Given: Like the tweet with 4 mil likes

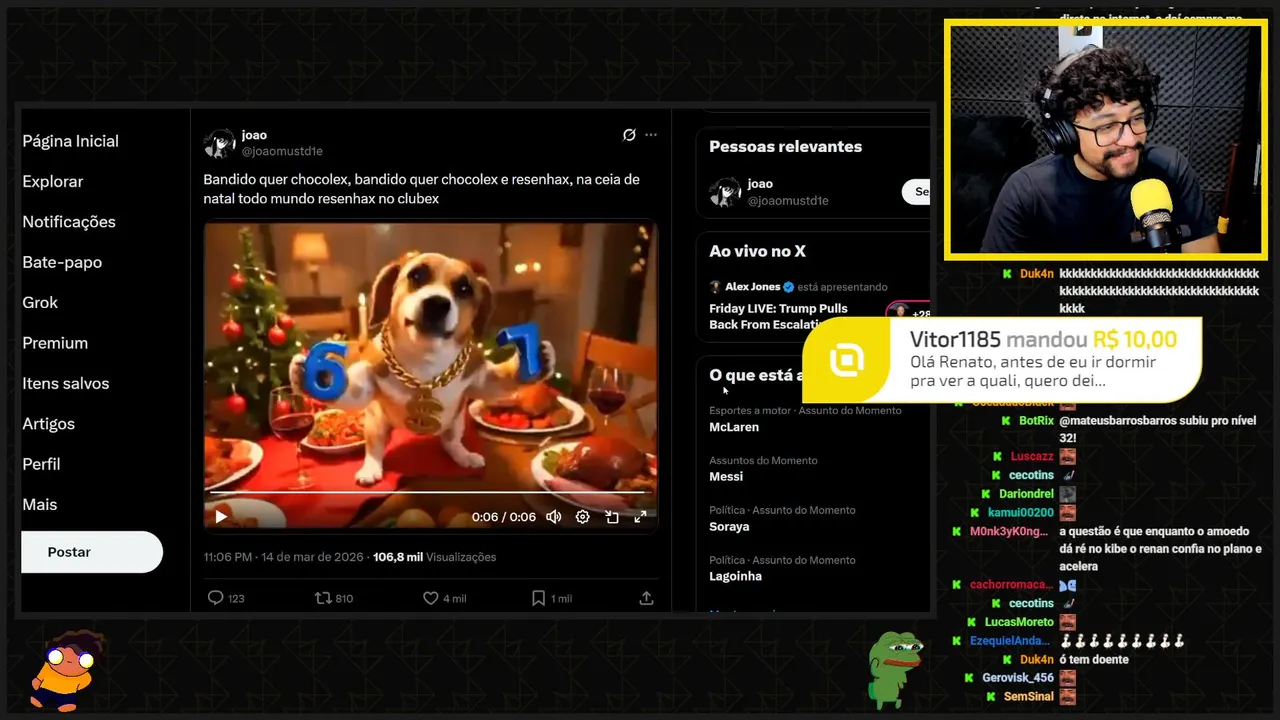Looking at the screenshot, I should [444, 598].
